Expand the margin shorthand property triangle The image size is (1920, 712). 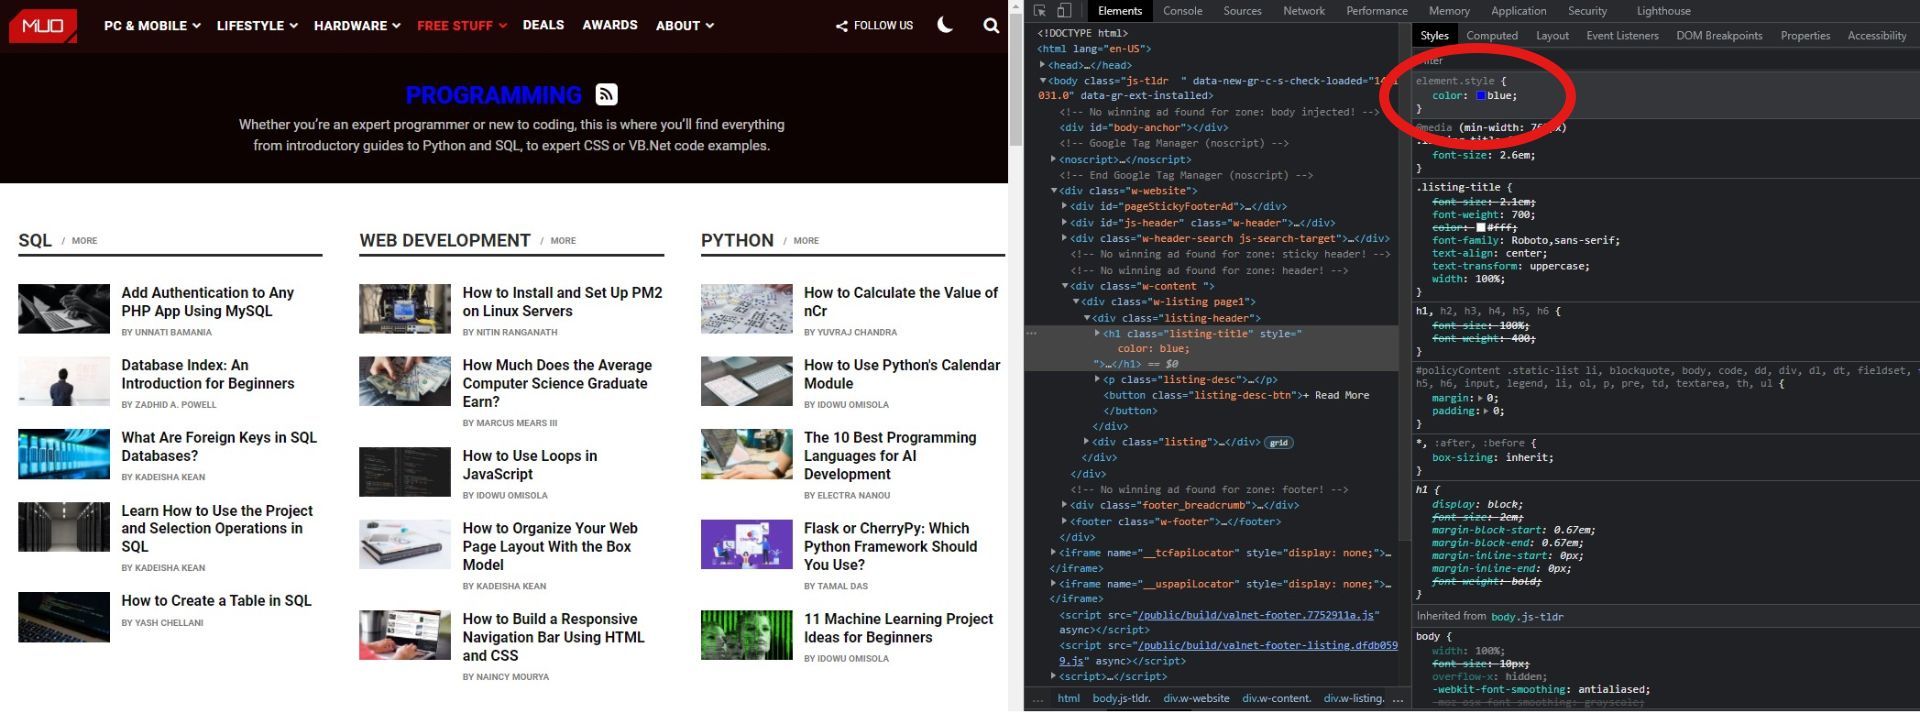point(1482,398)
